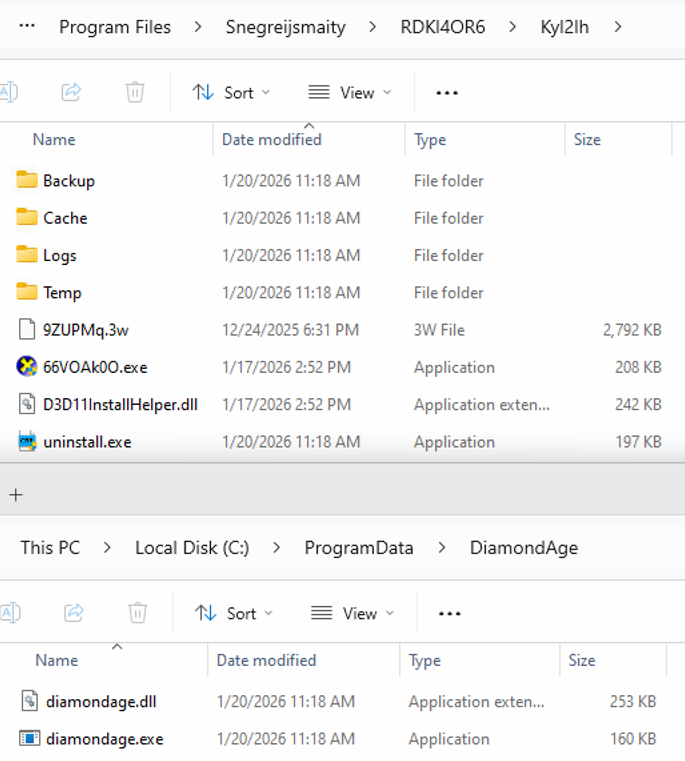The image size is (685, 761).
Task: Click the Temp folder name
Action: [62, 293]
